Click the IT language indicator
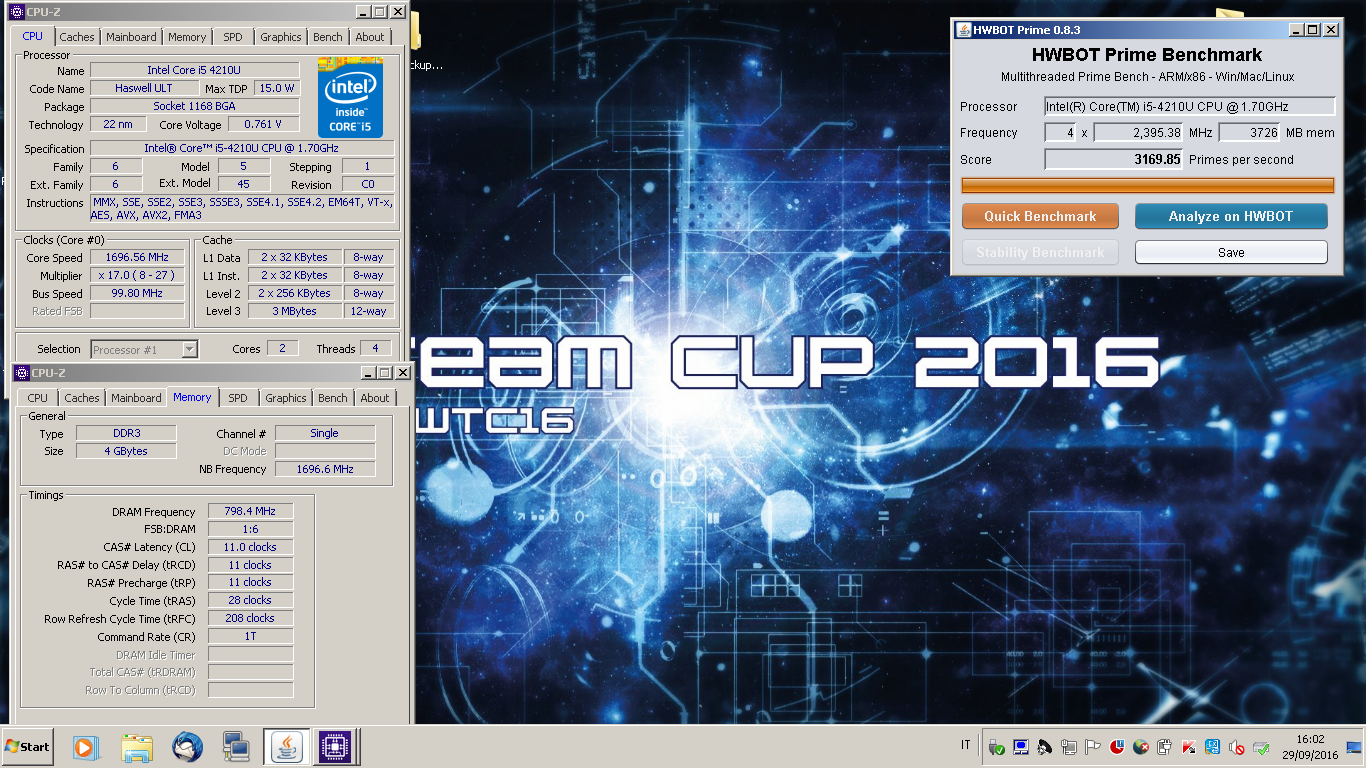 coord(965,745)
